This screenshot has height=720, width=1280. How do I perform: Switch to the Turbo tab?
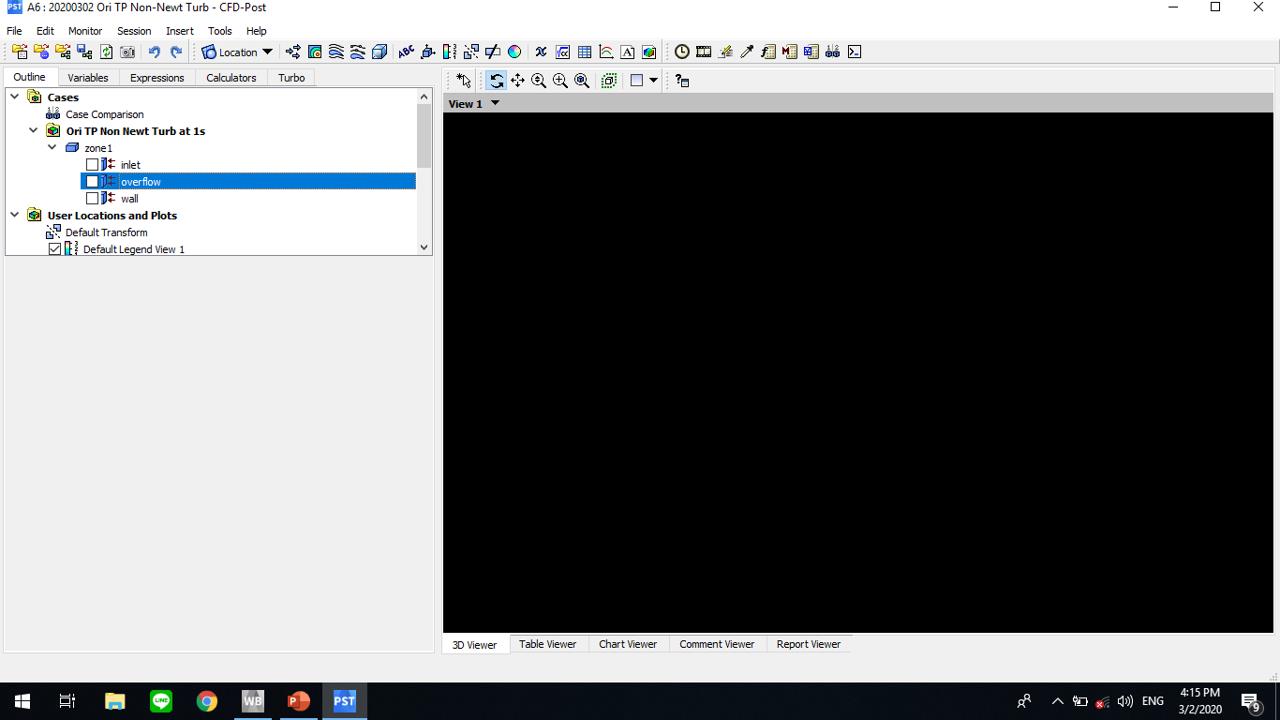pyautogui.click(x=291, y=78)
